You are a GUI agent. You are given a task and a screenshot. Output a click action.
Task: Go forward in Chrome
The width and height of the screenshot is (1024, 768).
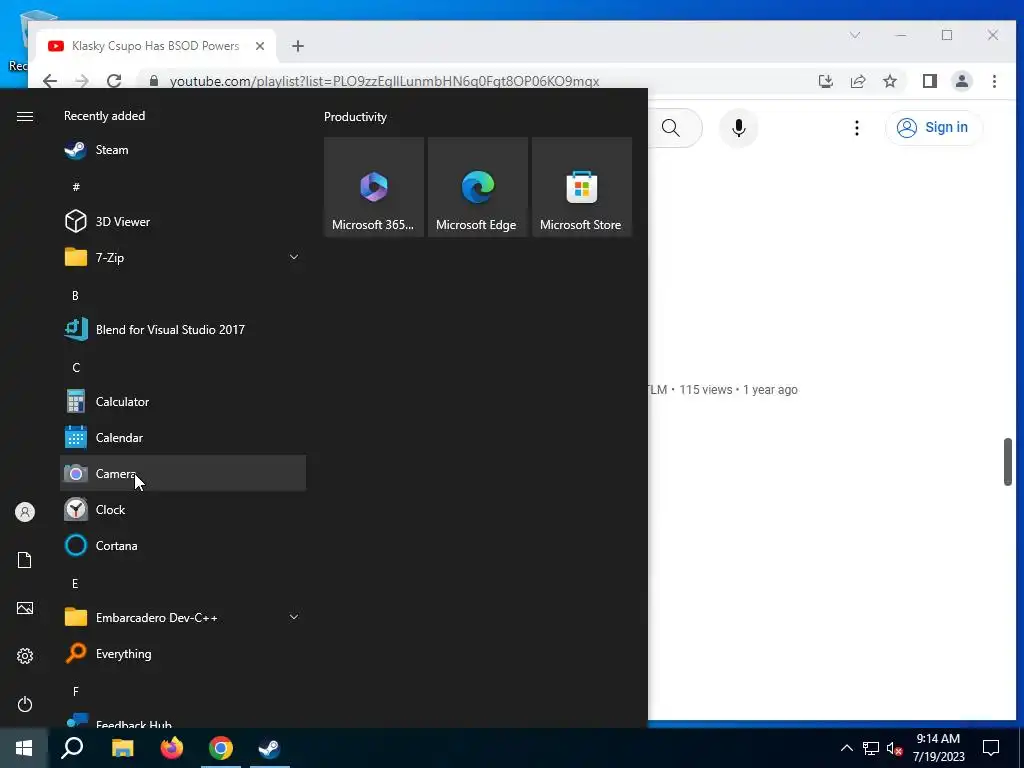(x=82, y=81)
